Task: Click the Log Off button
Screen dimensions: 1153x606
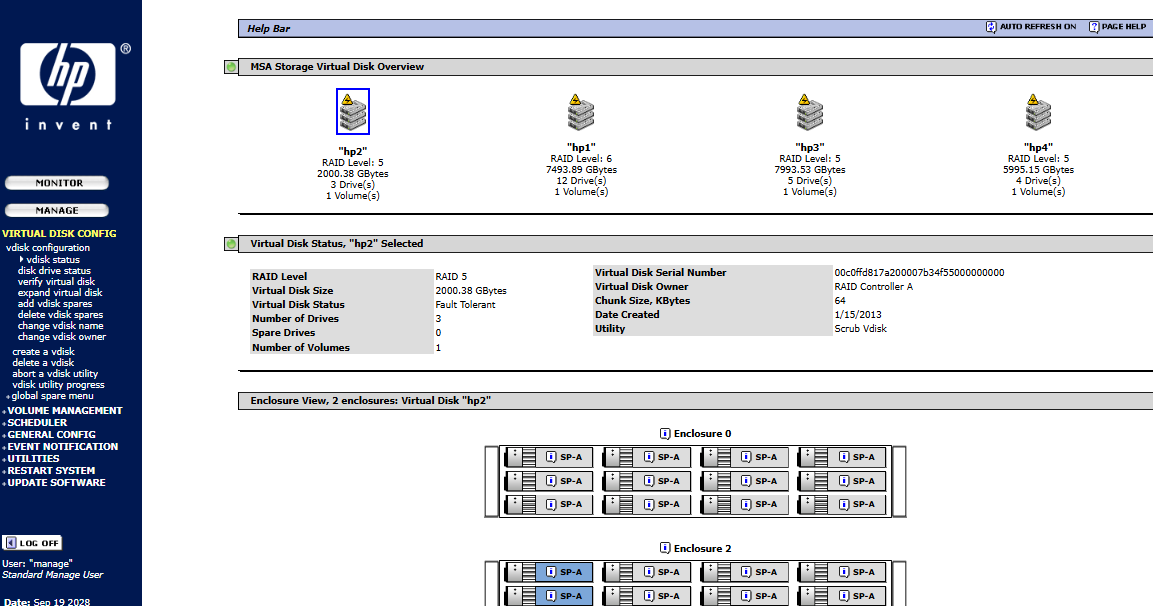Action: pos(33,543)
